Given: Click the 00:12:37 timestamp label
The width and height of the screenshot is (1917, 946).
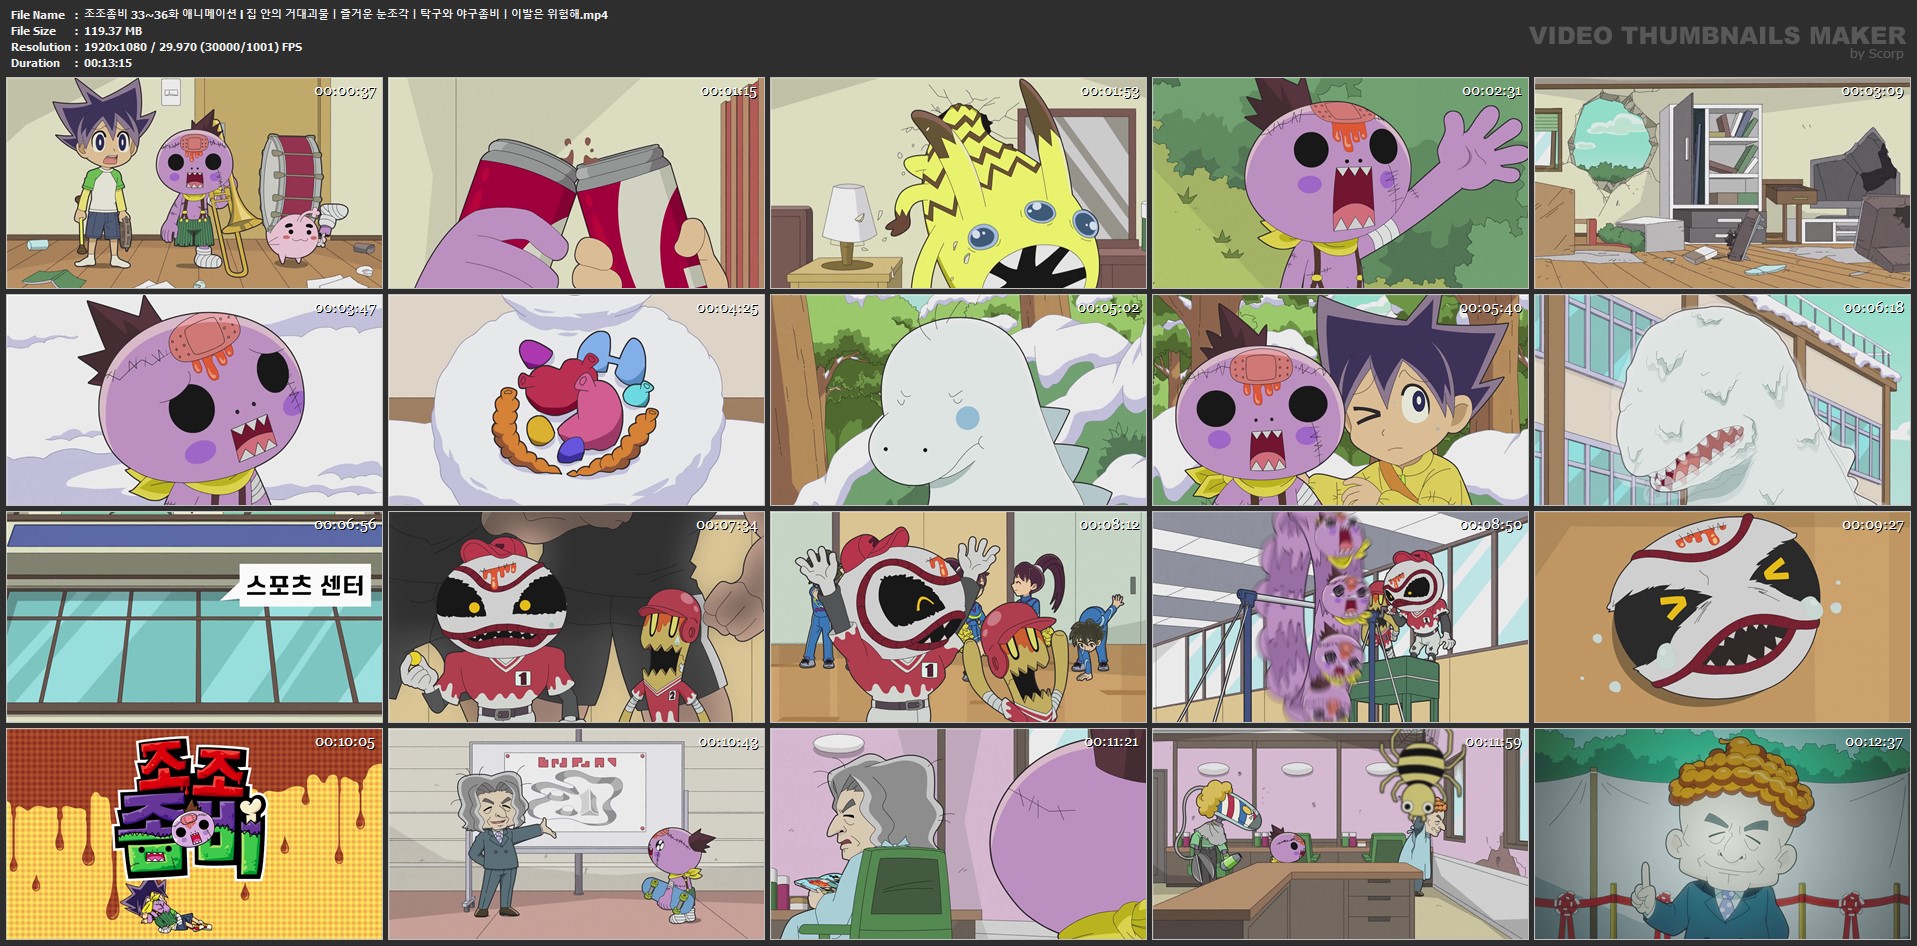Looking at the screenshot, I should tap(1873, 741).
